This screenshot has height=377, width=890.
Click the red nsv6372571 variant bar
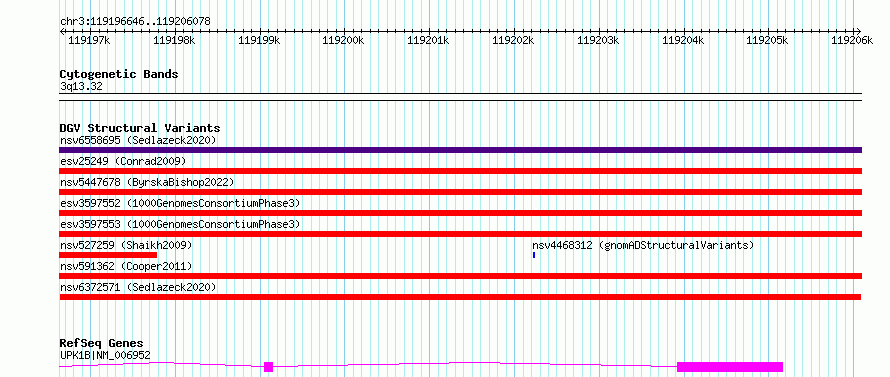tap(460, 297)
